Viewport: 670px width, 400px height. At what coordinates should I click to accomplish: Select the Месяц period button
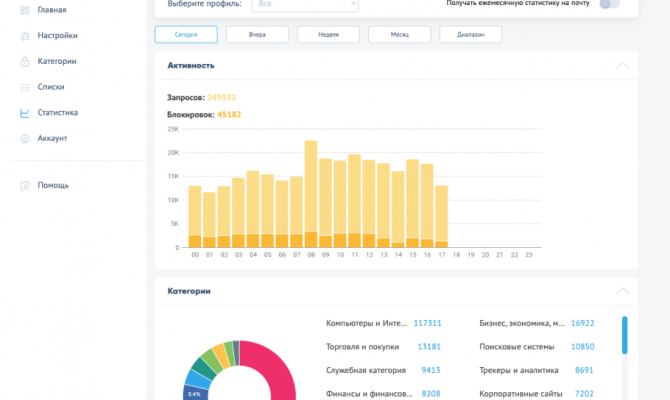coord(400,35)
